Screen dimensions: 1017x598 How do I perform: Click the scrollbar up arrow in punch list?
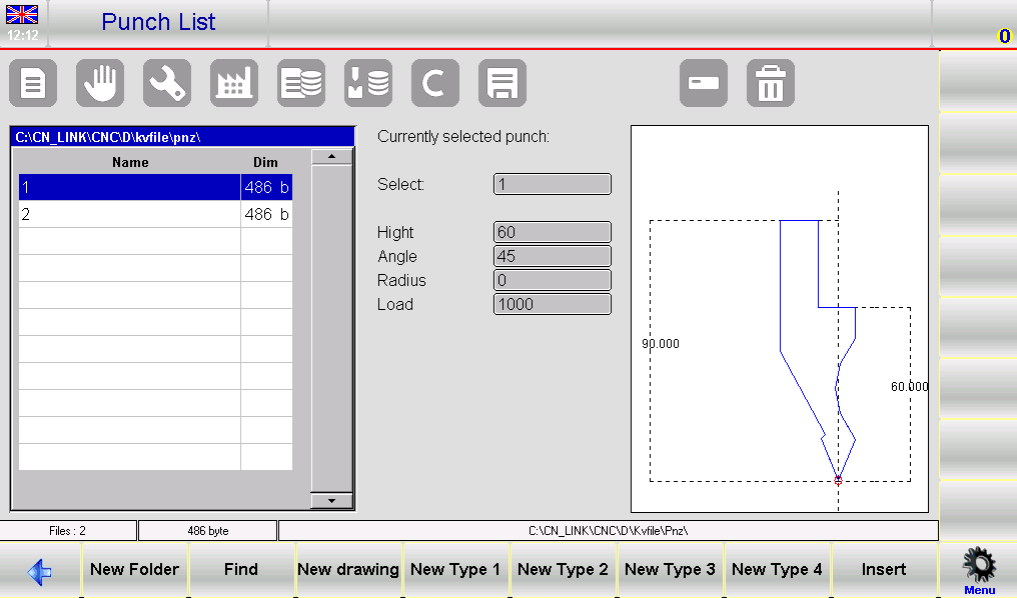(x=332, y=157)
